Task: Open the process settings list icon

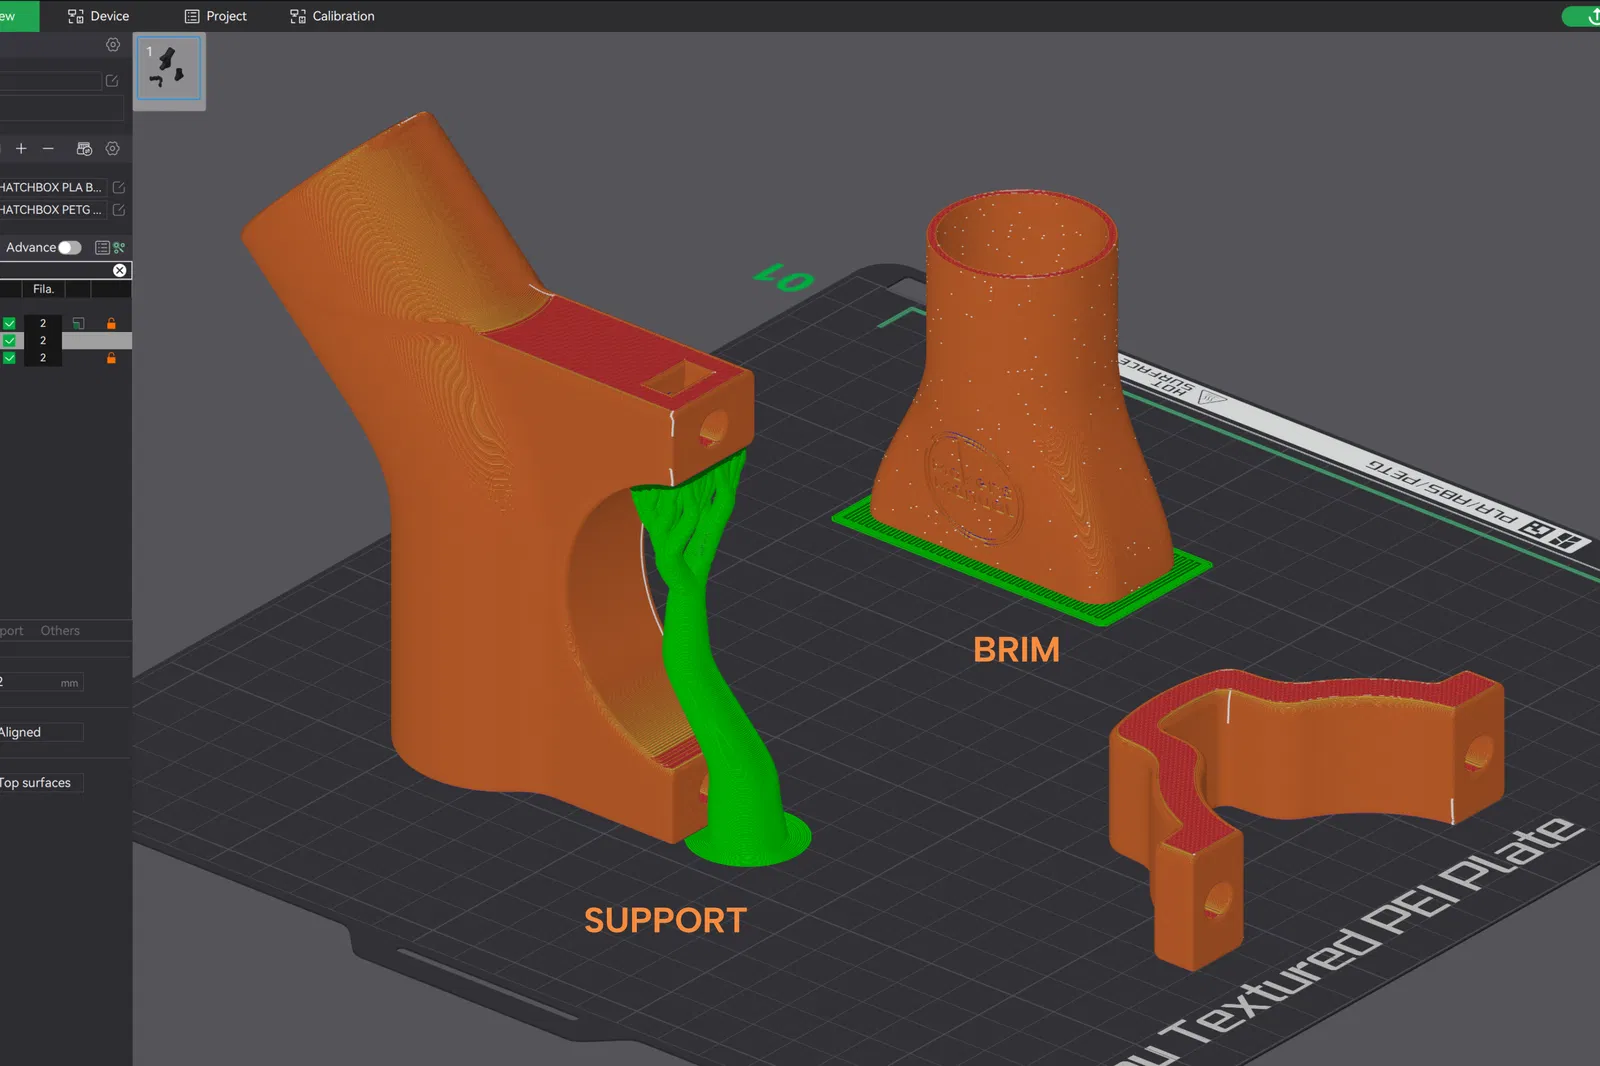Action: click(102, 248)
